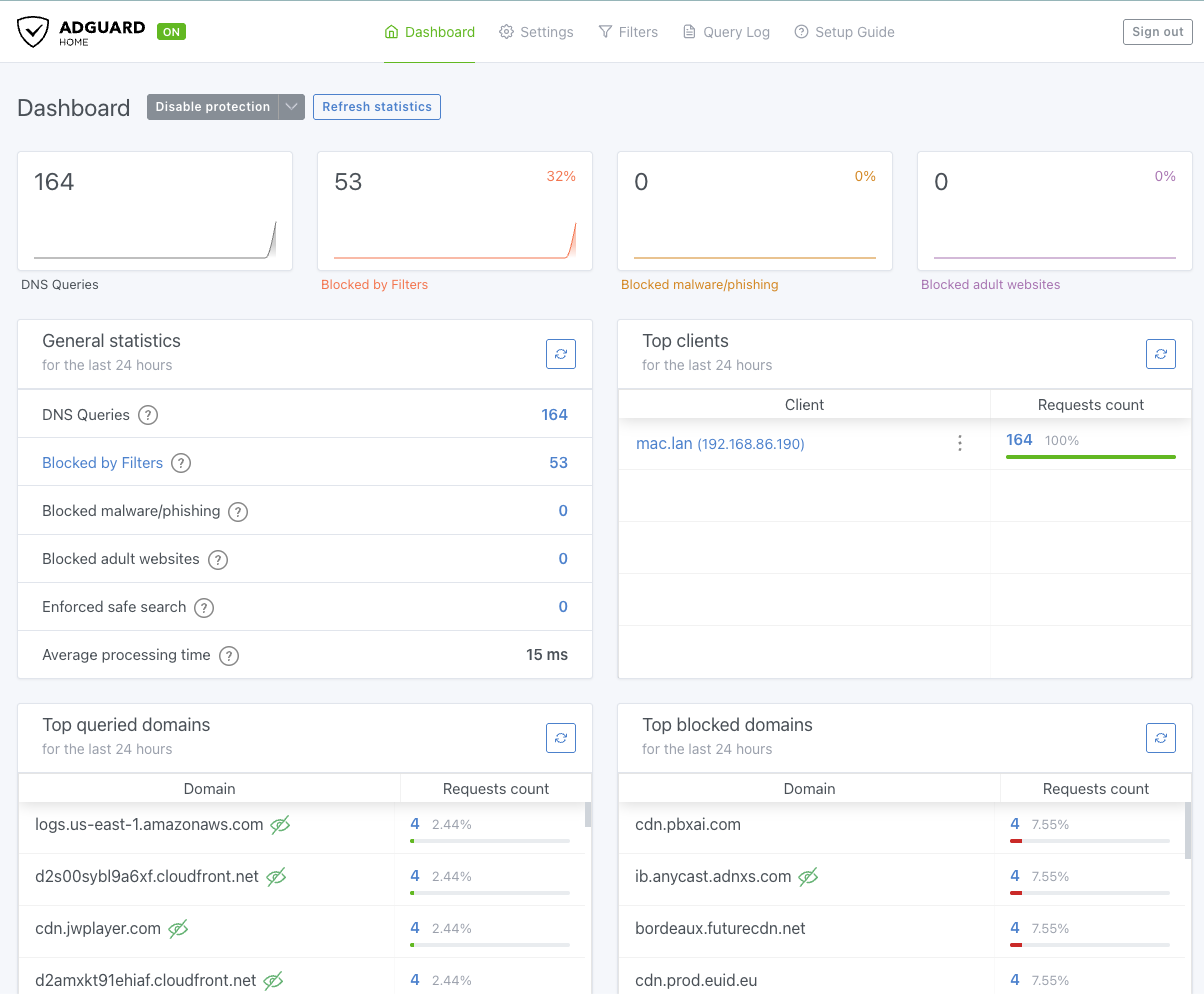Image resolution: width=1204 pixels, height=994 pixels.
Task: Go to the Query Log tab
Action: point(726,32)
